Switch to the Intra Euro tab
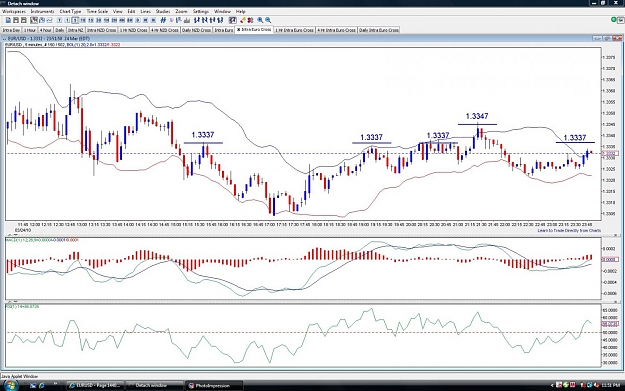Viewport: 625px width, 391px height. [224, 30]
